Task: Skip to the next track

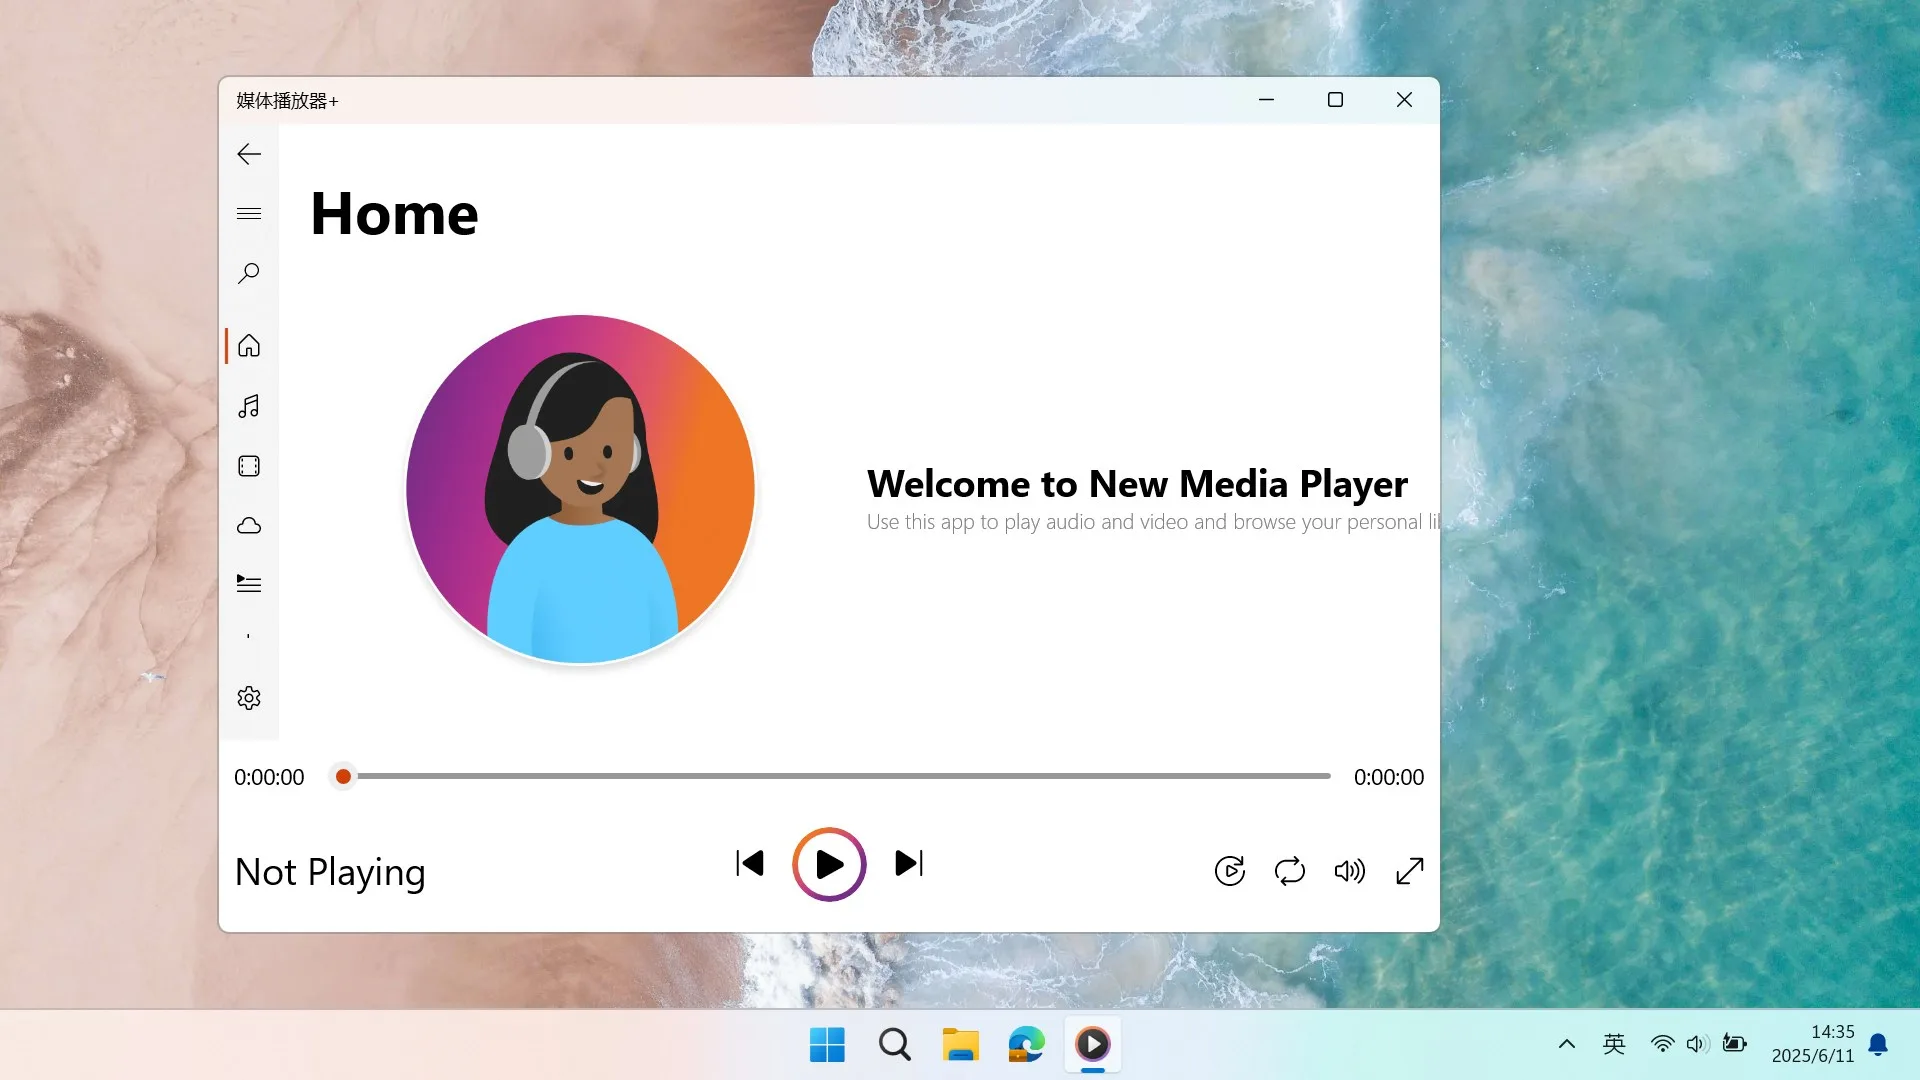Action: [909, 863]
